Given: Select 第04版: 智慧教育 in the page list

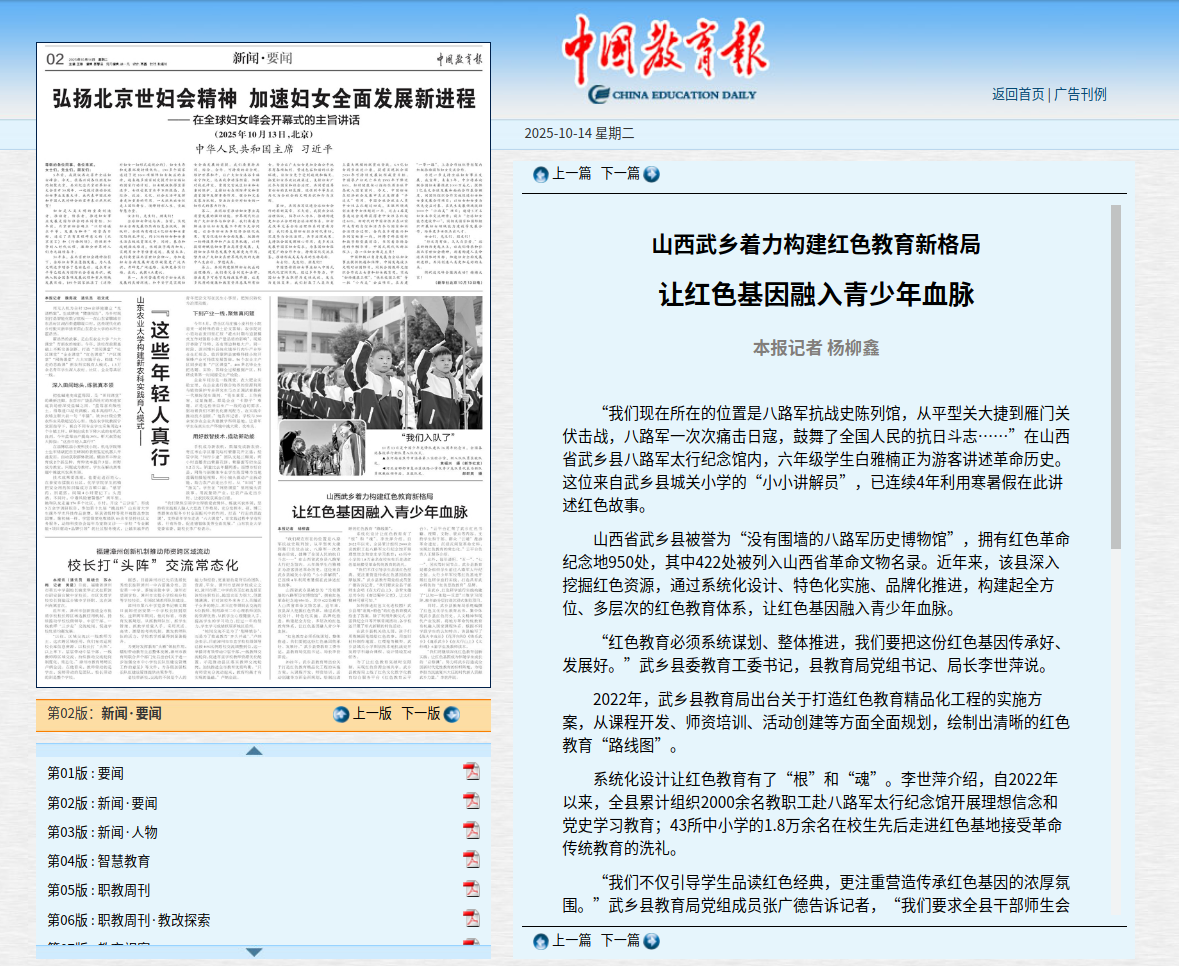Looking at the screenshot, I should [98, 861].
